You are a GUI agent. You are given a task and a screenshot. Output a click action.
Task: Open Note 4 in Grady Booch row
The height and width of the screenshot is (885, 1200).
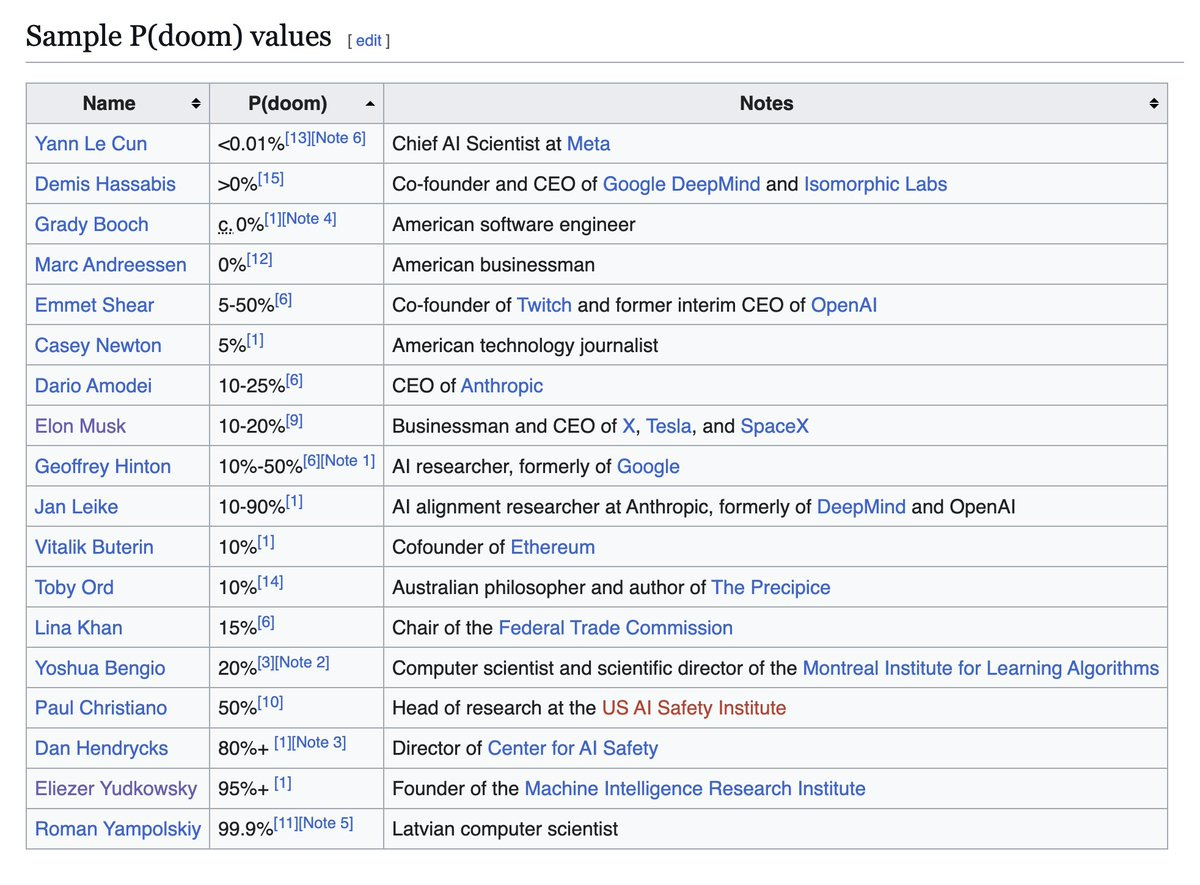tap(309, 218)
